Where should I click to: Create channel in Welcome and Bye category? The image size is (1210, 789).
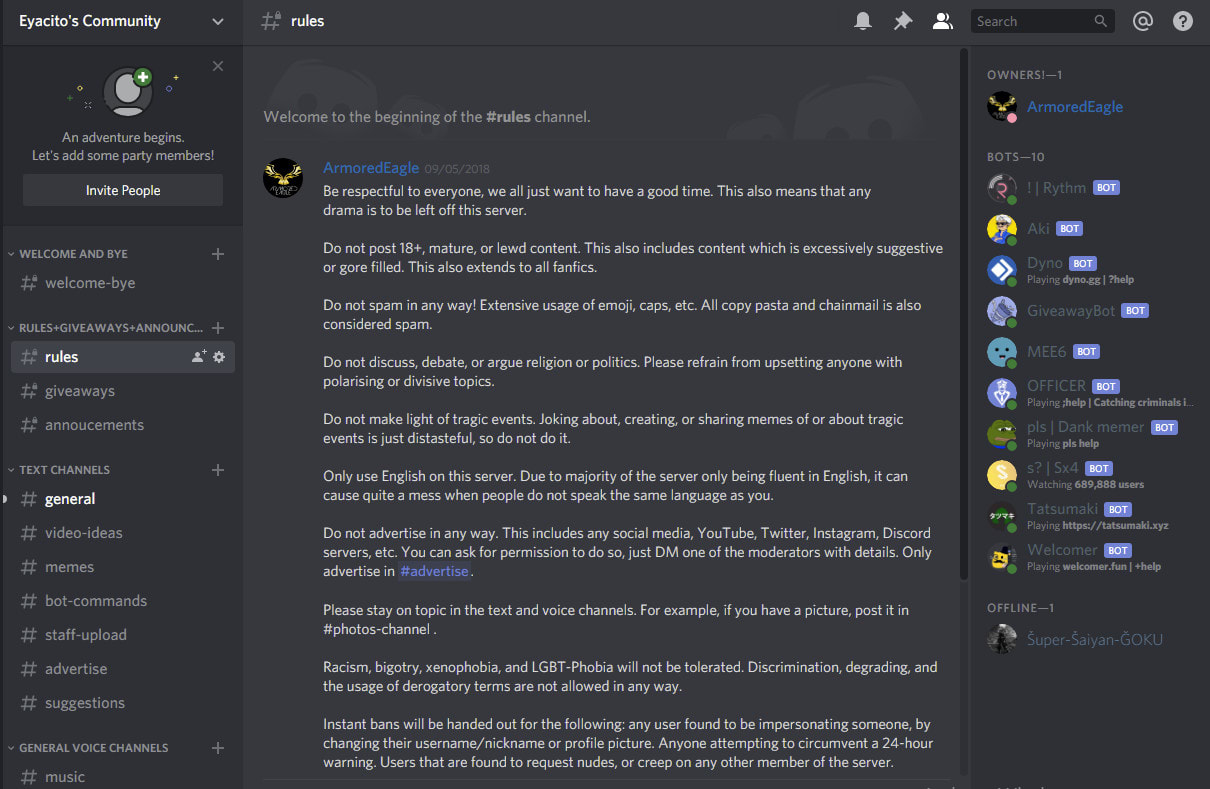click(x=218, y=254)
